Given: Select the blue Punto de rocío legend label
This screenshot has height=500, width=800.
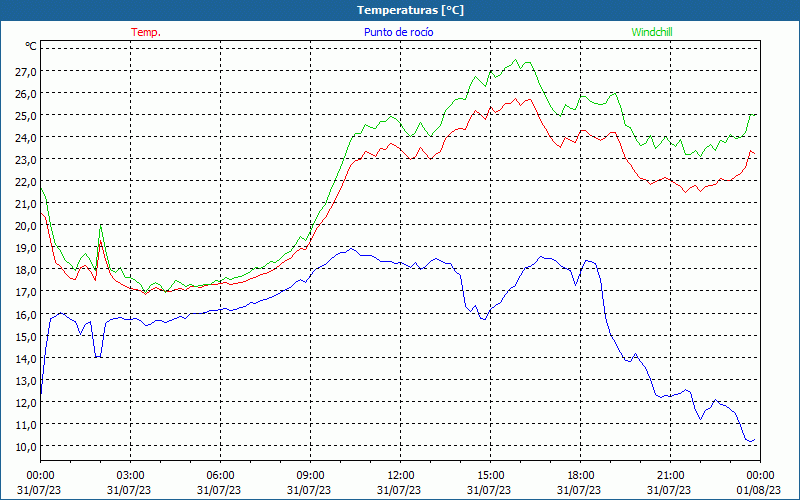Looking at the screenshot, I should (398, 32).
